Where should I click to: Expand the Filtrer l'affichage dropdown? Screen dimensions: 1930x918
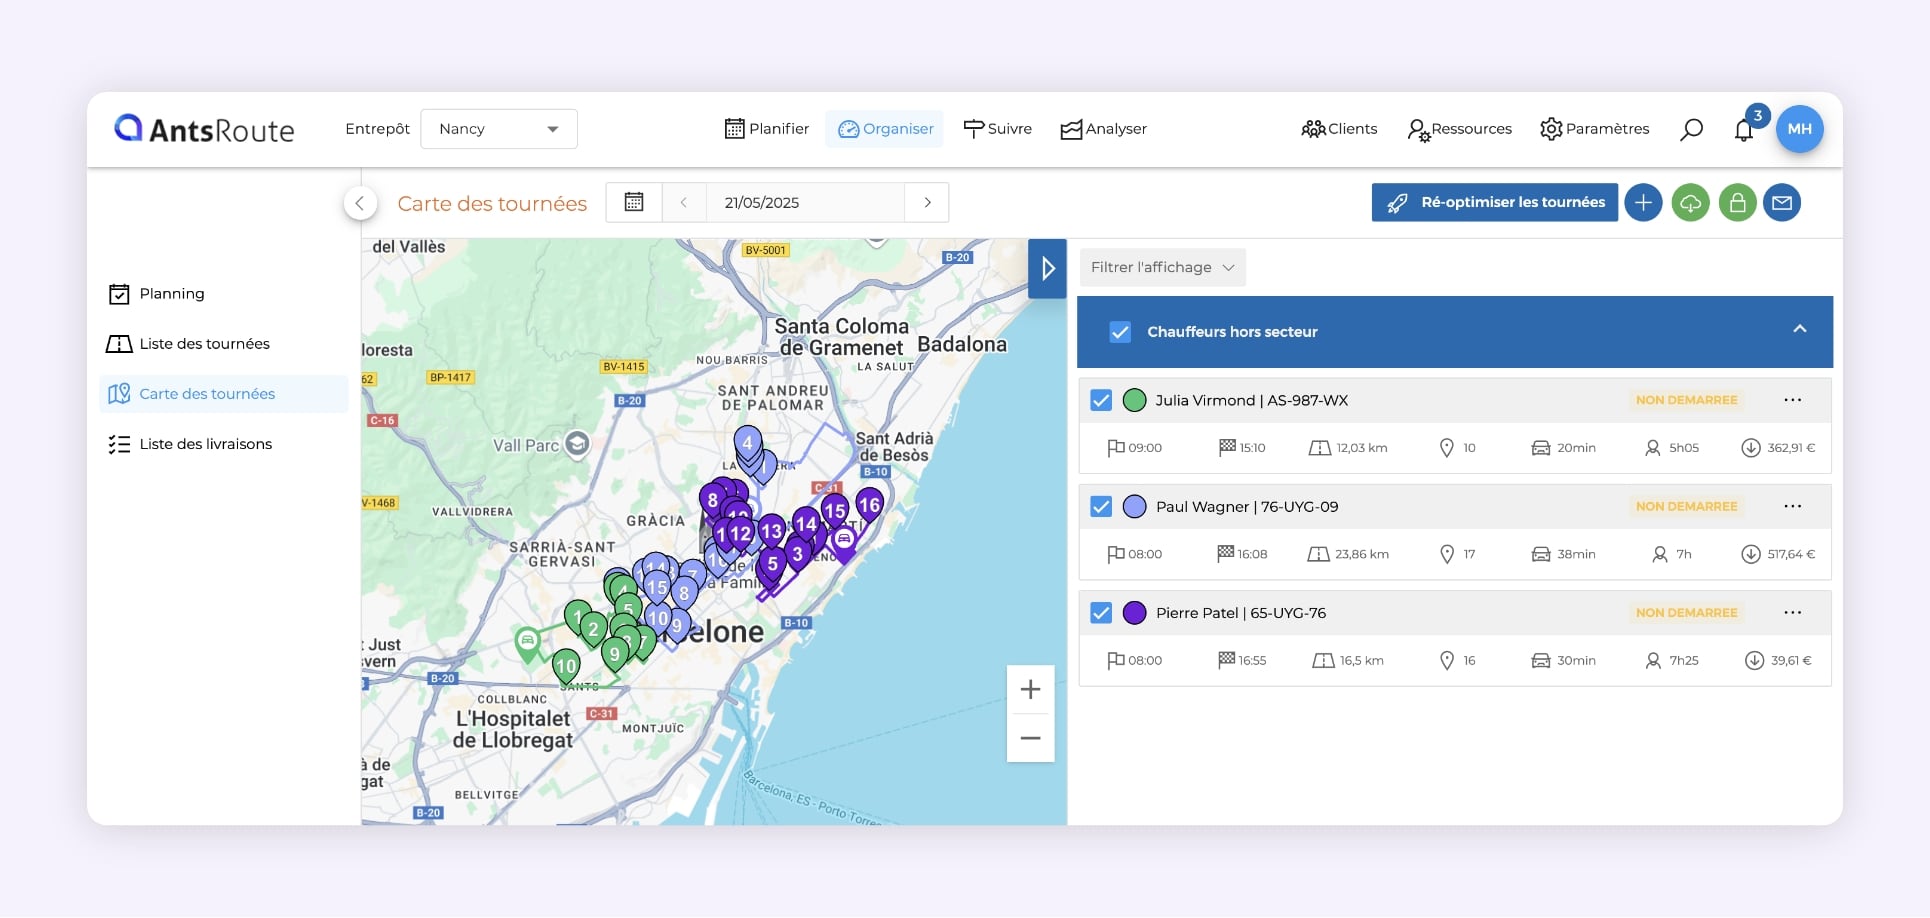1162,268
